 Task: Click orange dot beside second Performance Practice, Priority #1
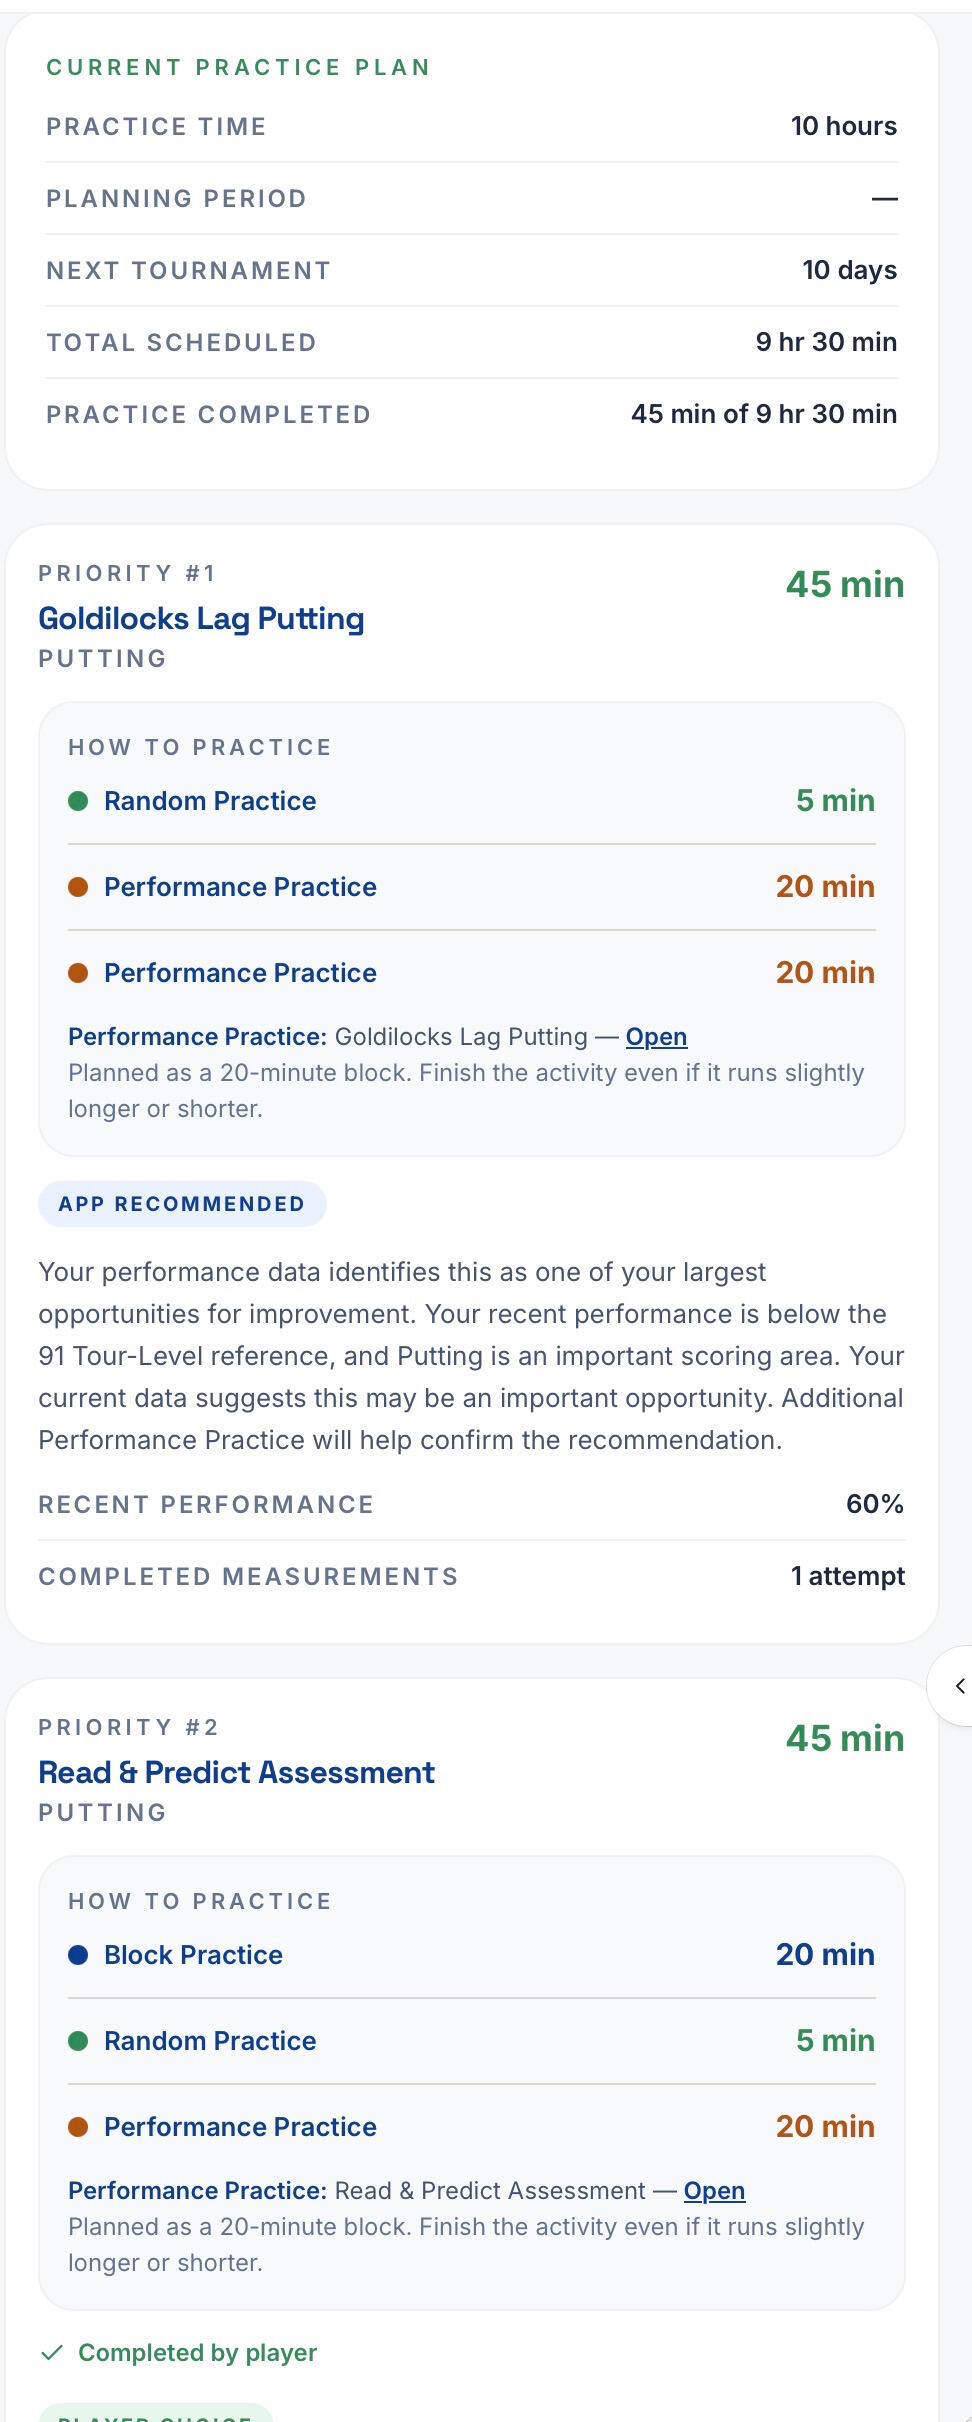click(x=78, y=973)
